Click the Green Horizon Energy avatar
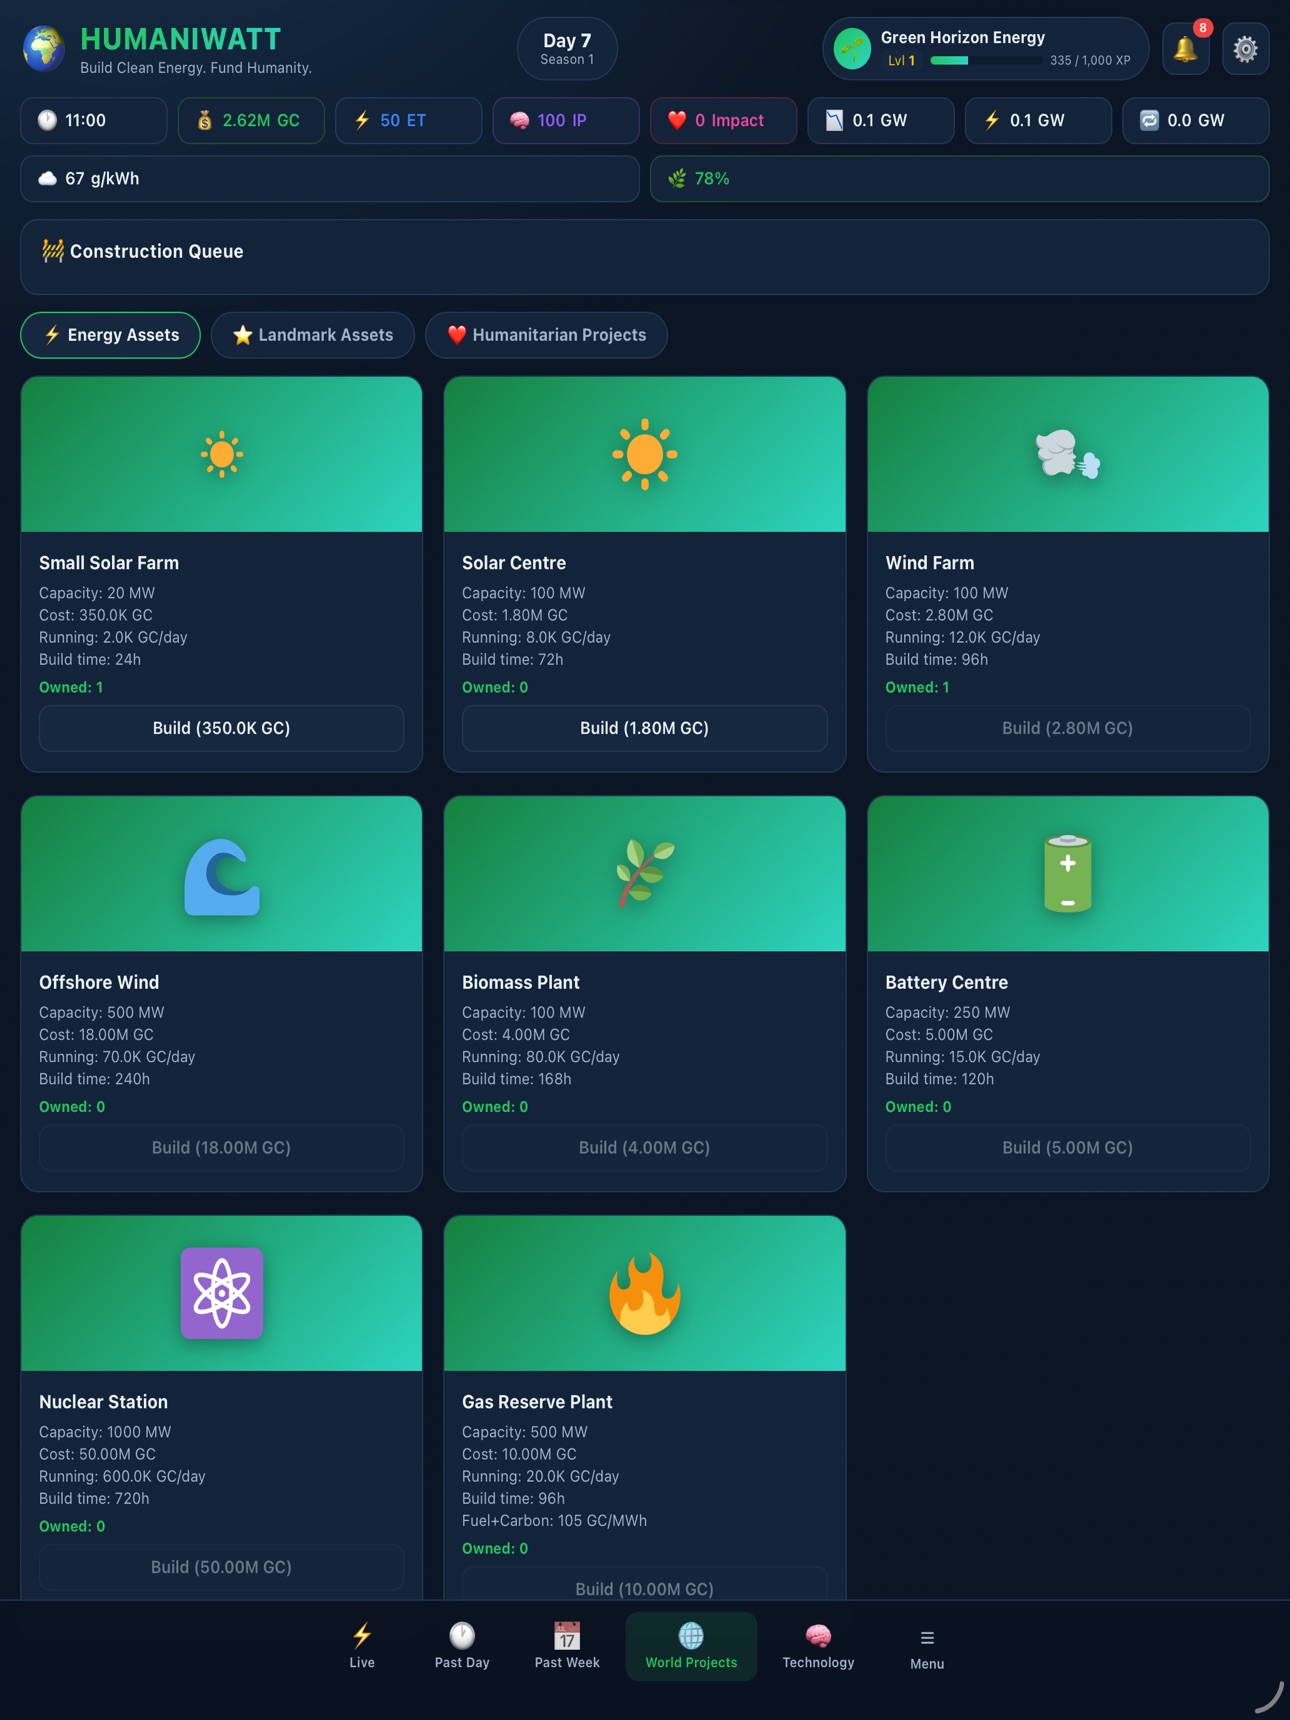 853,49
